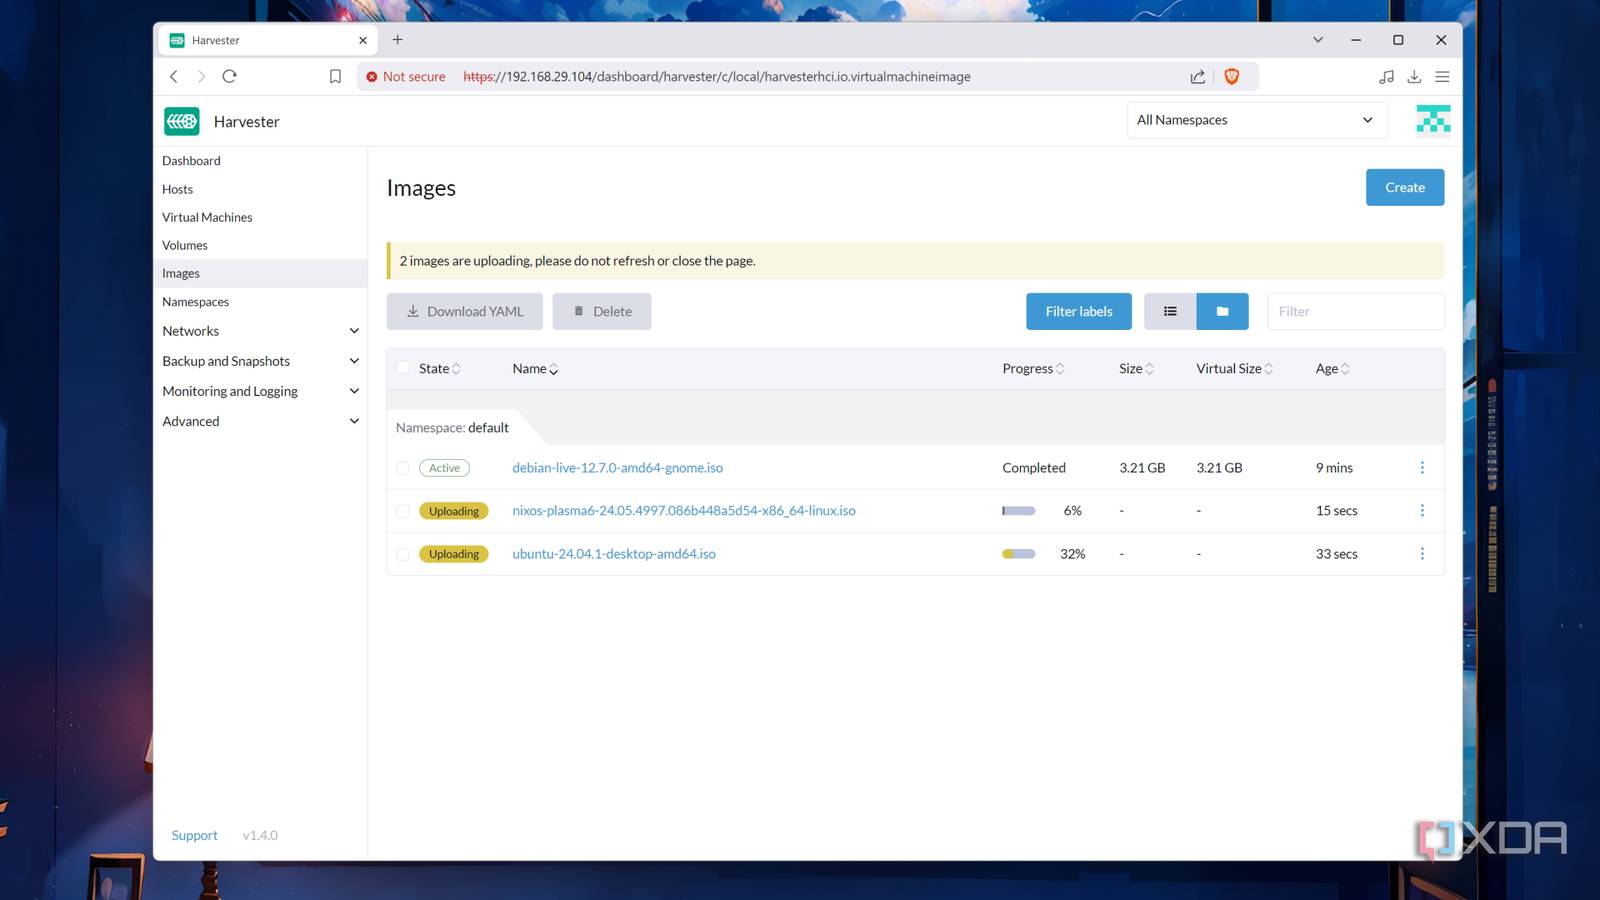Click the Brave Shields icon
The width and height of the screenshot is (1600, 900).
point(1232,77)
